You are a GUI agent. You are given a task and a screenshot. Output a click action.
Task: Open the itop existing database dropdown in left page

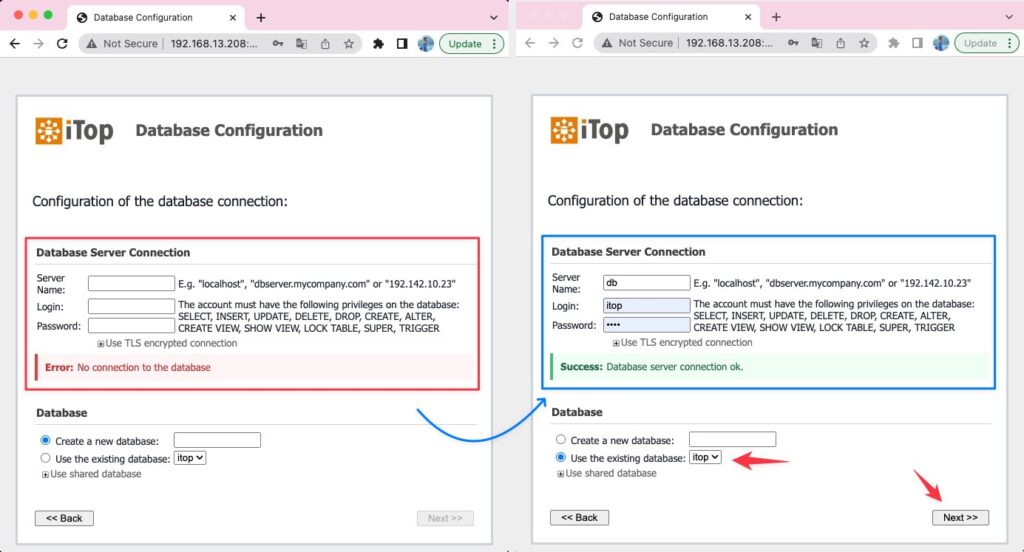coord(190,458)
